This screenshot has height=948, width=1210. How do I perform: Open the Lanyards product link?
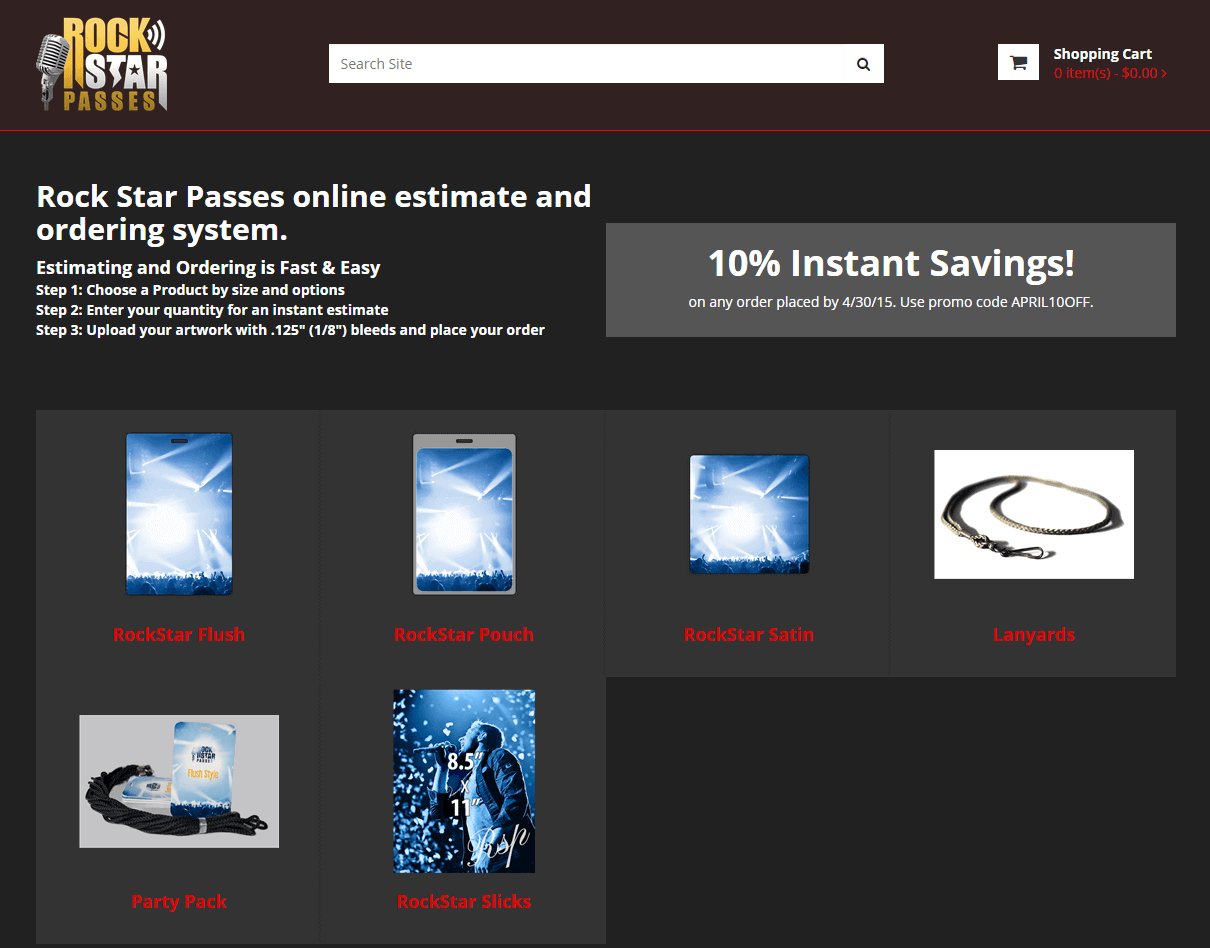tap(1034, 634)
